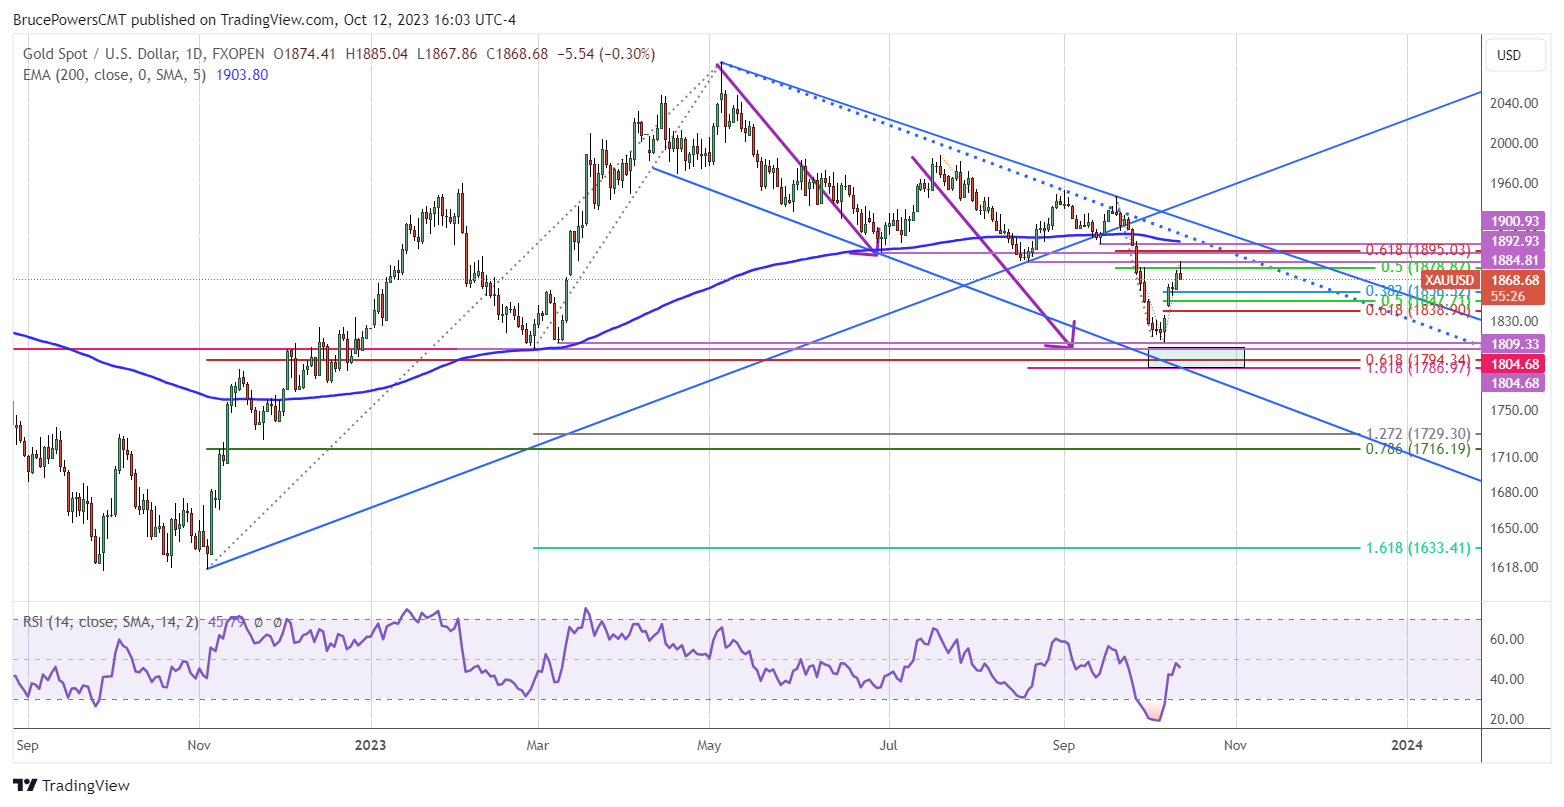Click the 1.272 (1729.30) Fibonacci label
The height and width of the screenshot is (807, 1564).
point(1418,434)
